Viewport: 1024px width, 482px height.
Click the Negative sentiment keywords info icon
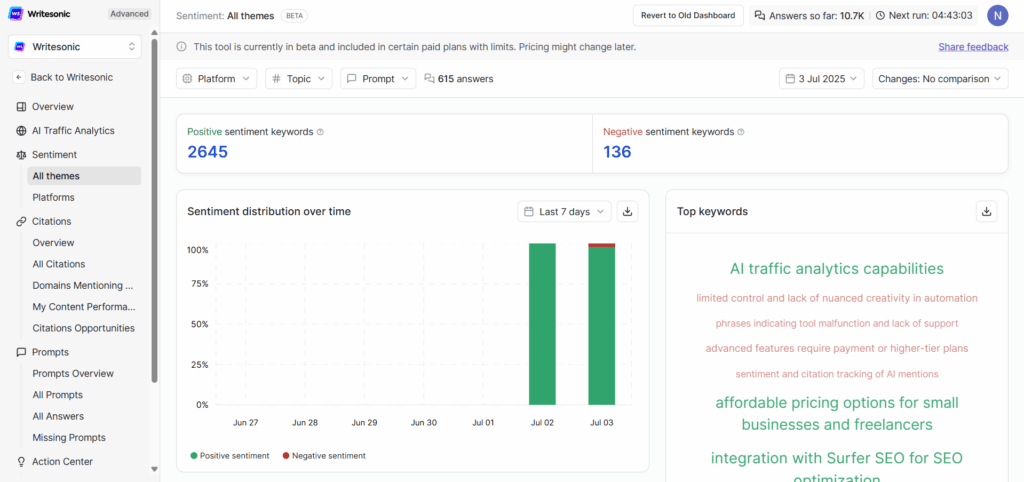(x=741, y=132)
